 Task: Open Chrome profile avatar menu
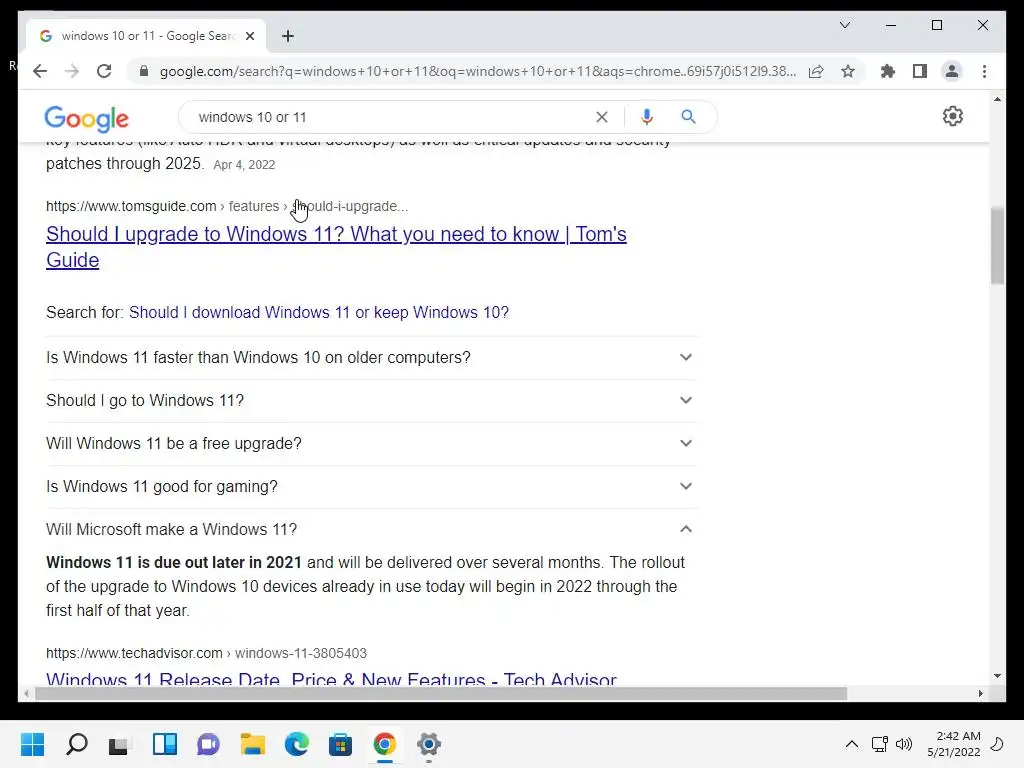coord(952,71)
